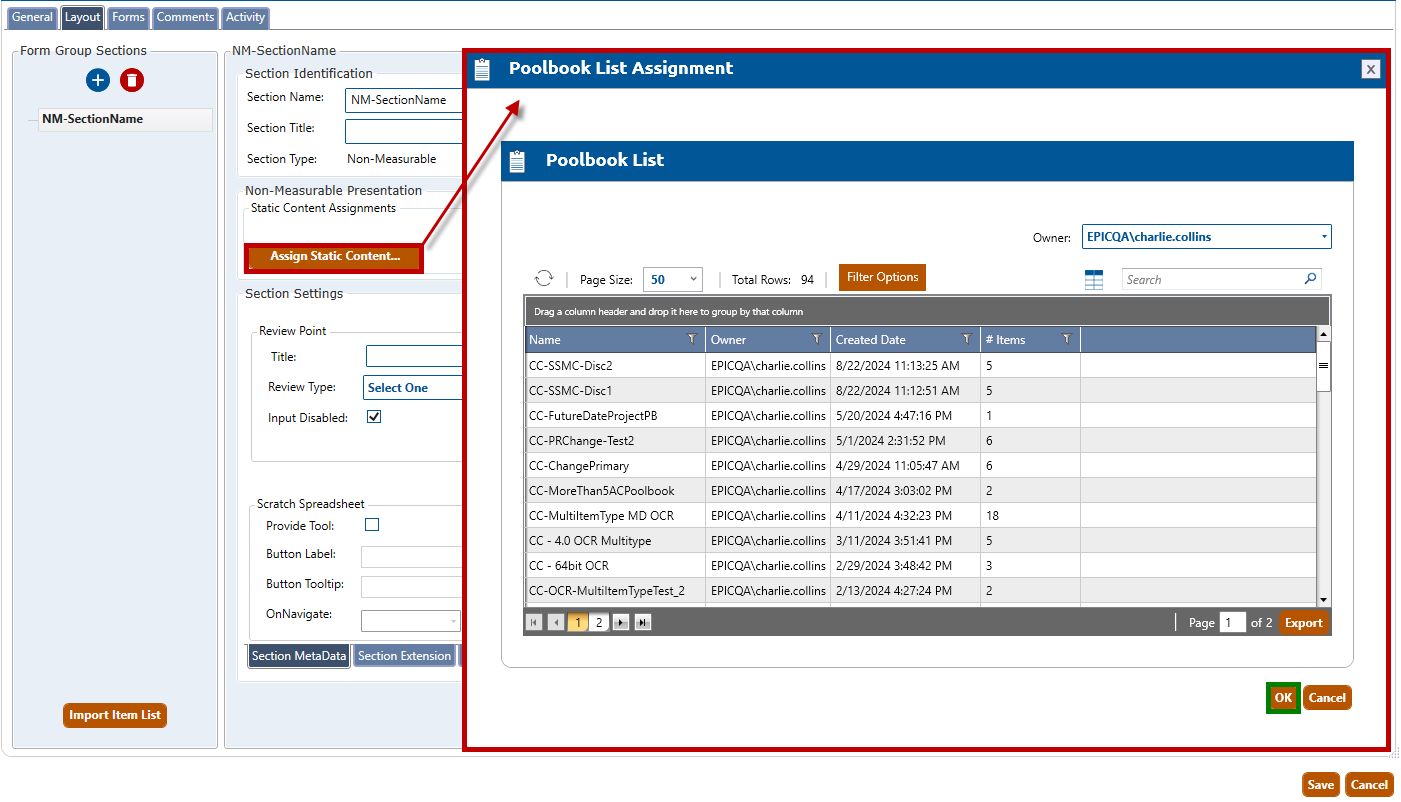Enable the Provide Tool checkbox
Screen dimensions: 1401x802
point(372,525)
